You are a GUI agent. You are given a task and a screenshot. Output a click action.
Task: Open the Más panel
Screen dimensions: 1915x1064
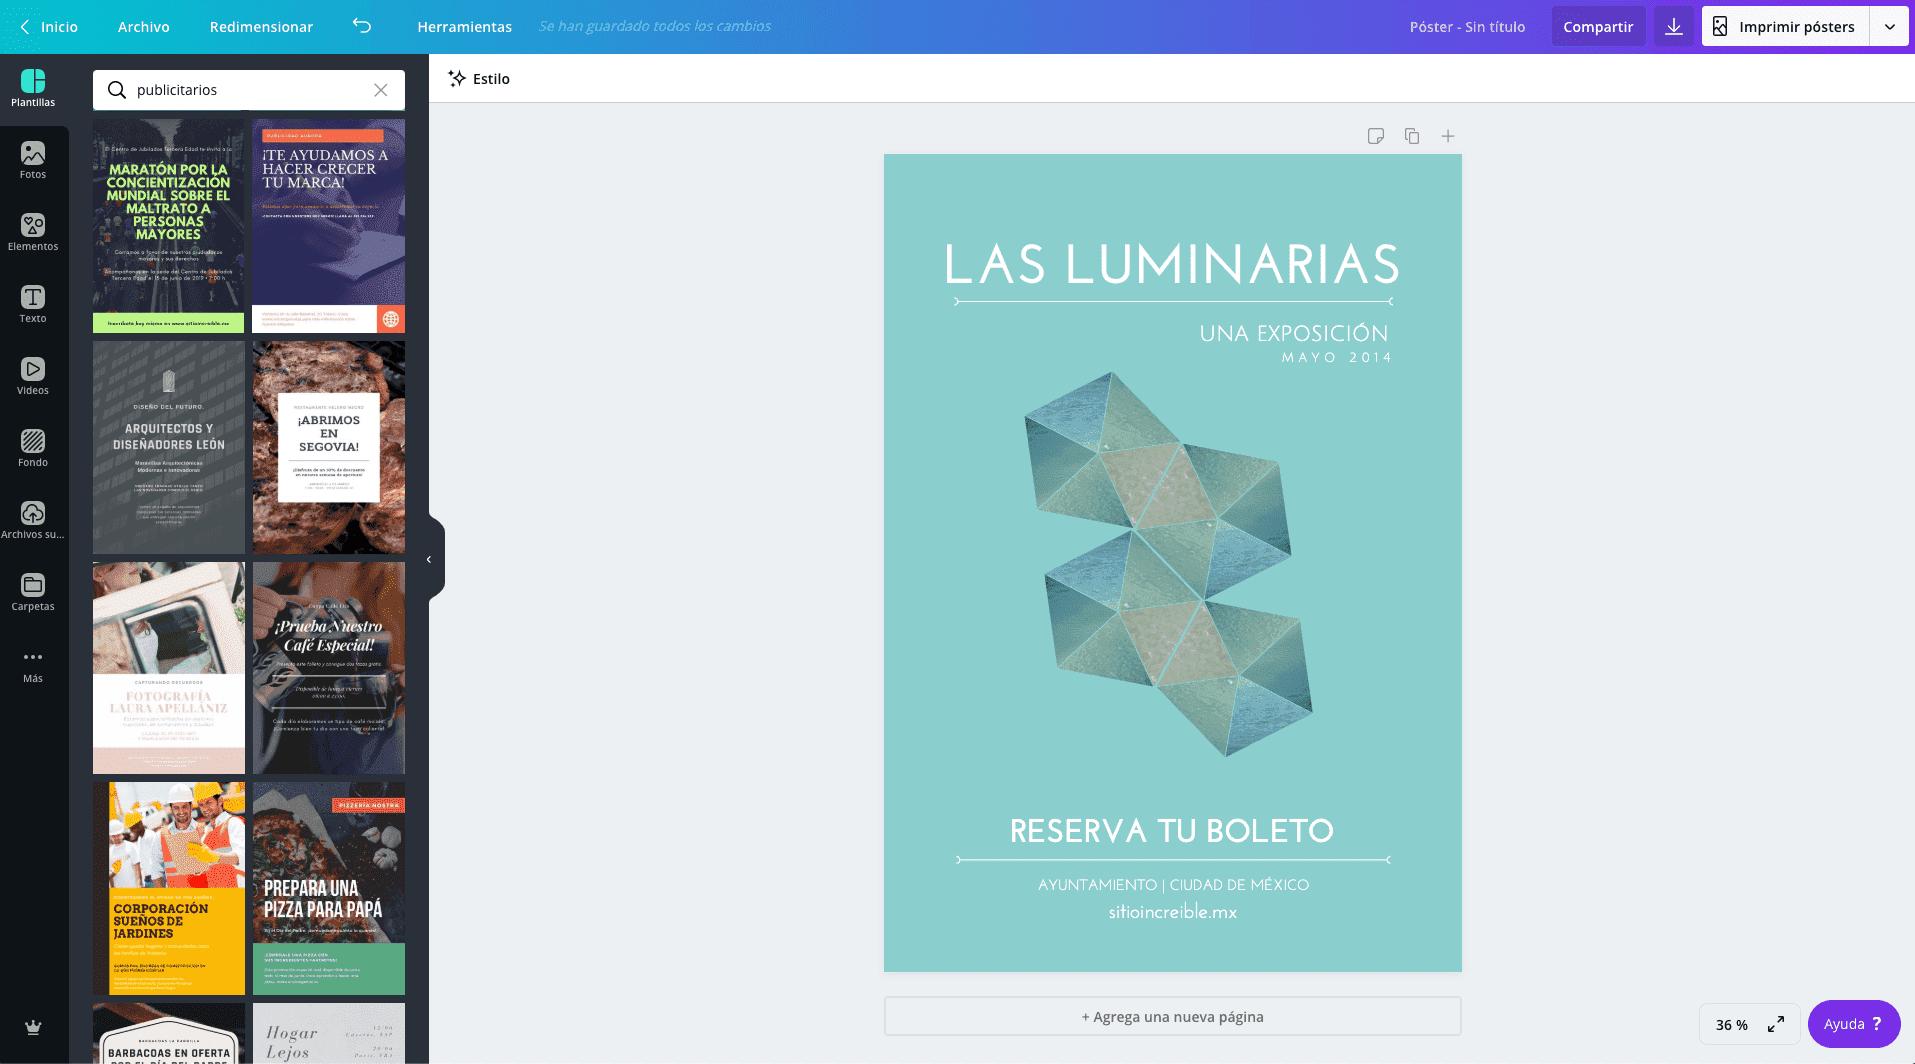(x=33, y=662)
